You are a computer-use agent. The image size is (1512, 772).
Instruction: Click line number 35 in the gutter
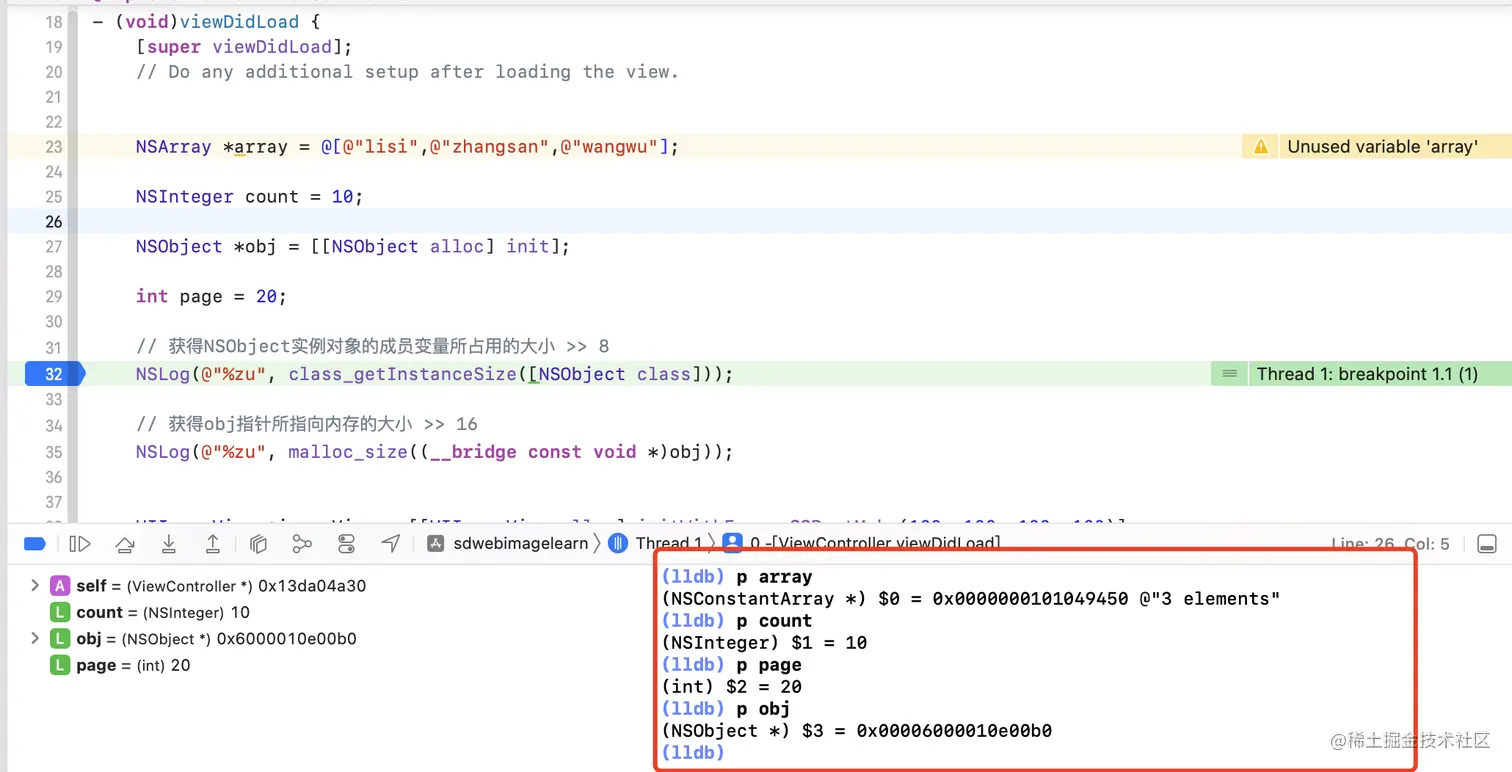click(x=53, y=452)
